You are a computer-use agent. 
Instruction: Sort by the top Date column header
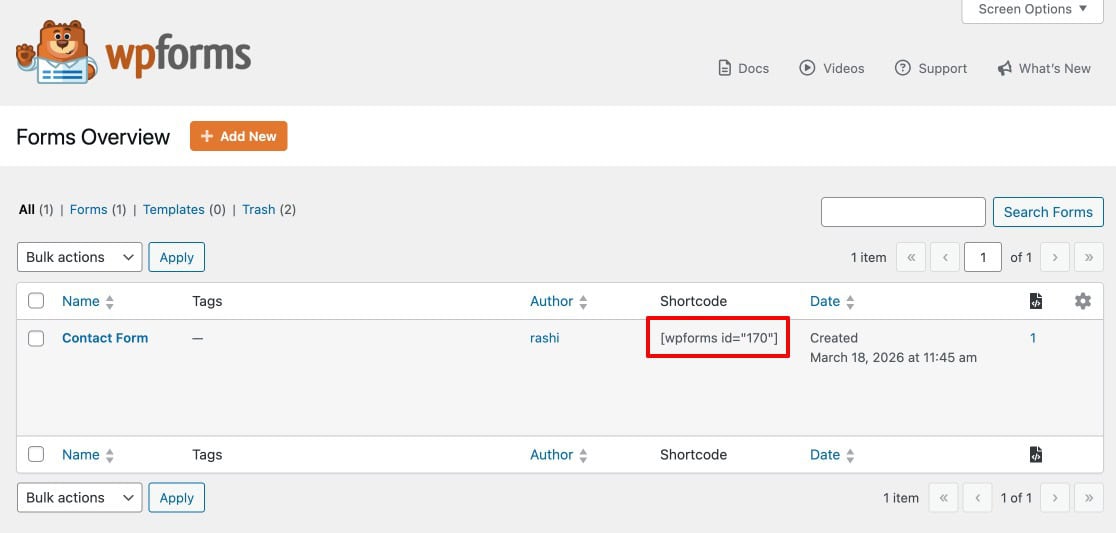(x=825, y=301)
